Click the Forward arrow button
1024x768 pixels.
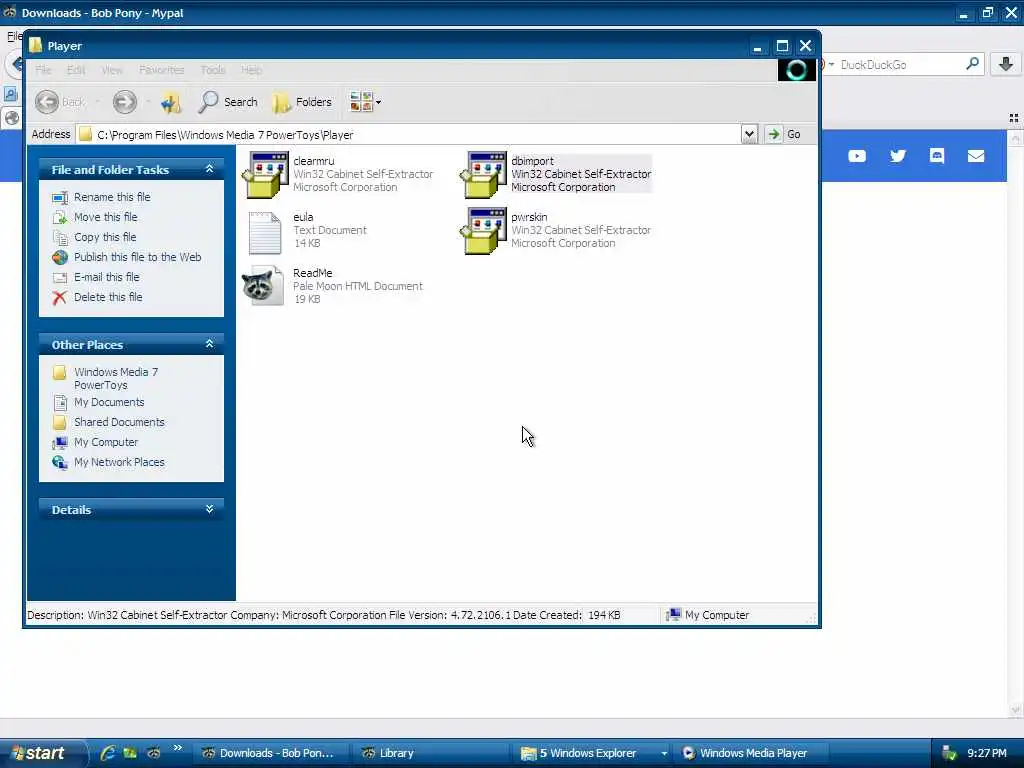click(x=125, y=102)
